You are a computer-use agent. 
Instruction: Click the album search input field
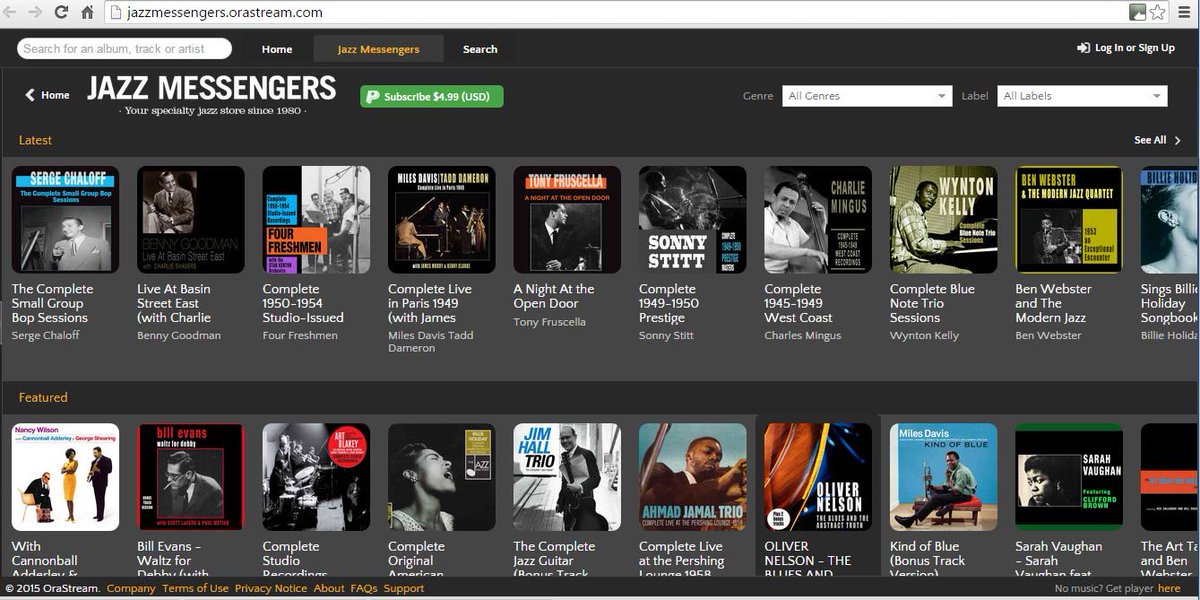pos(124,48)
